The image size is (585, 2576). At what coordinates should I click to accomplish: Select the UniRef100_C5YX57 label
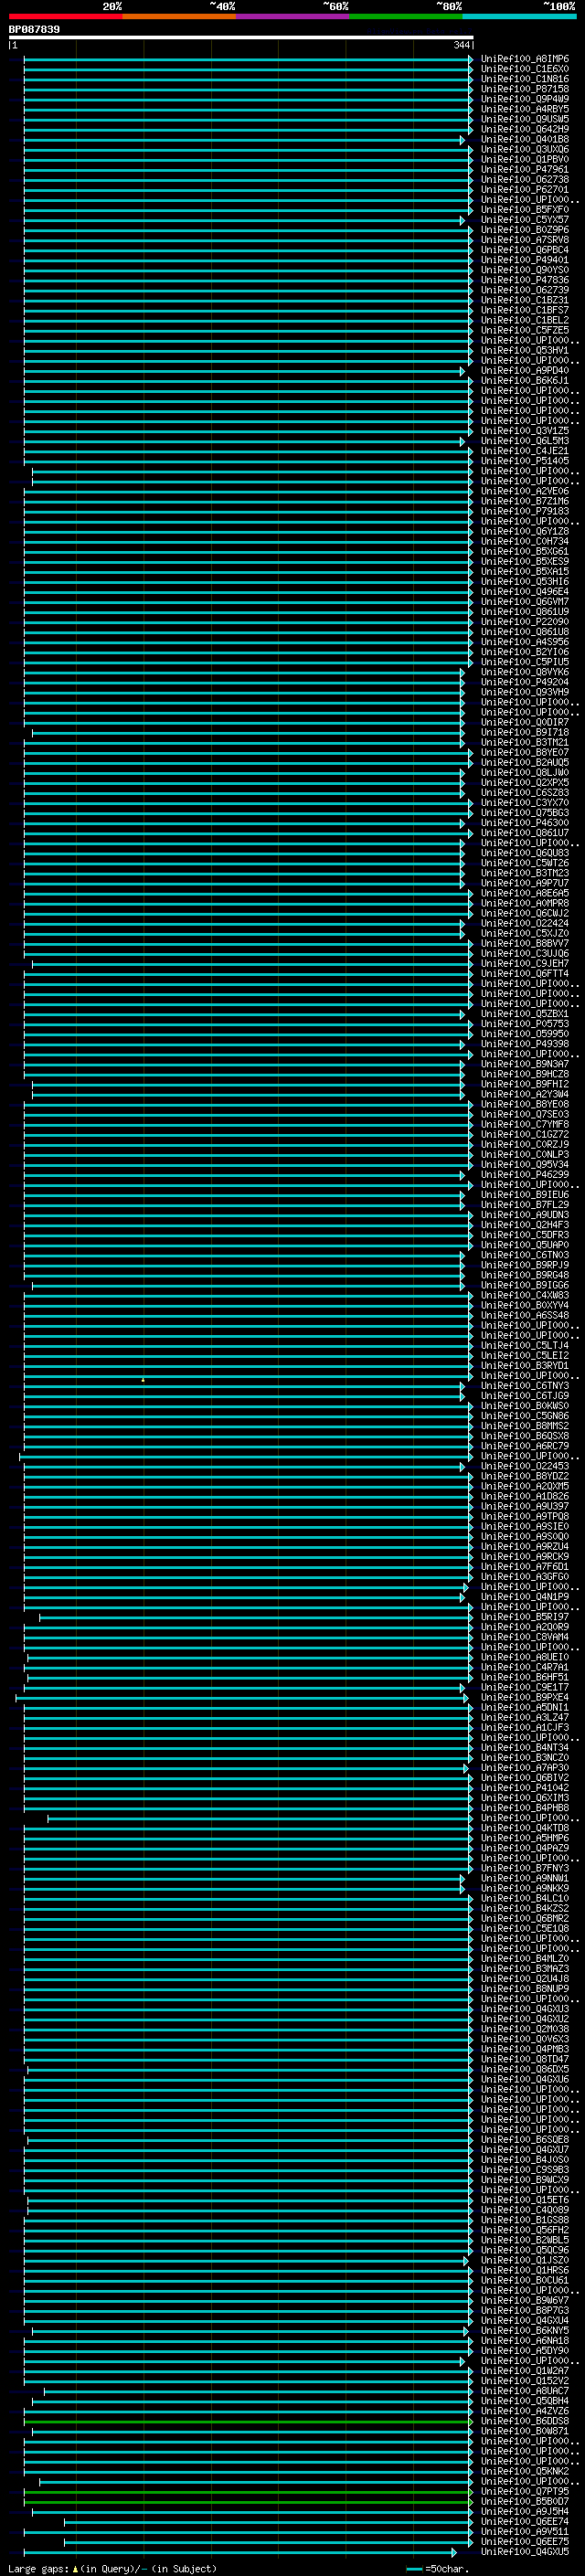point(525,220)
